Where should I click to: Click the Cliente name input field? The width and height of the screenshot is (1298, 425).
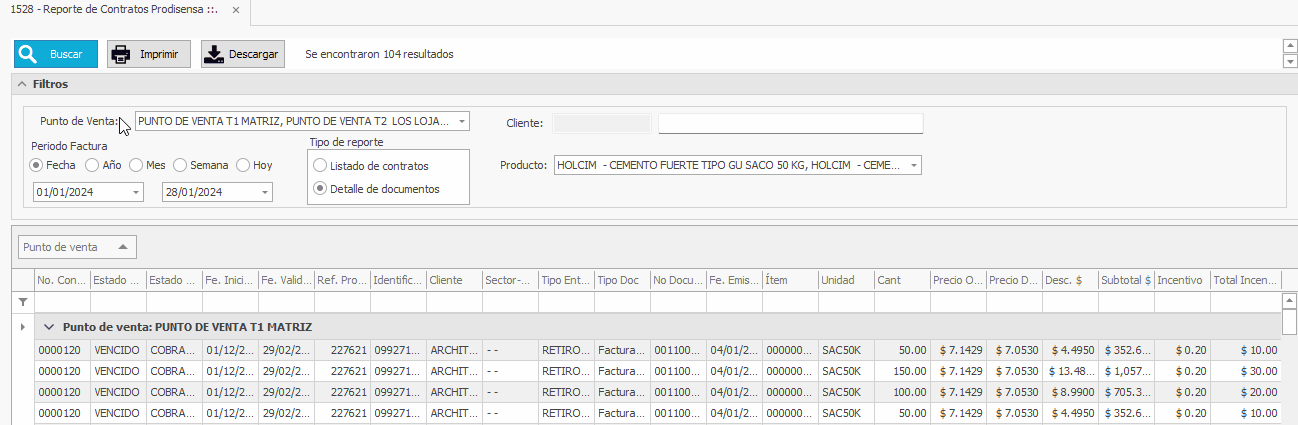click(x=790, y=123)
